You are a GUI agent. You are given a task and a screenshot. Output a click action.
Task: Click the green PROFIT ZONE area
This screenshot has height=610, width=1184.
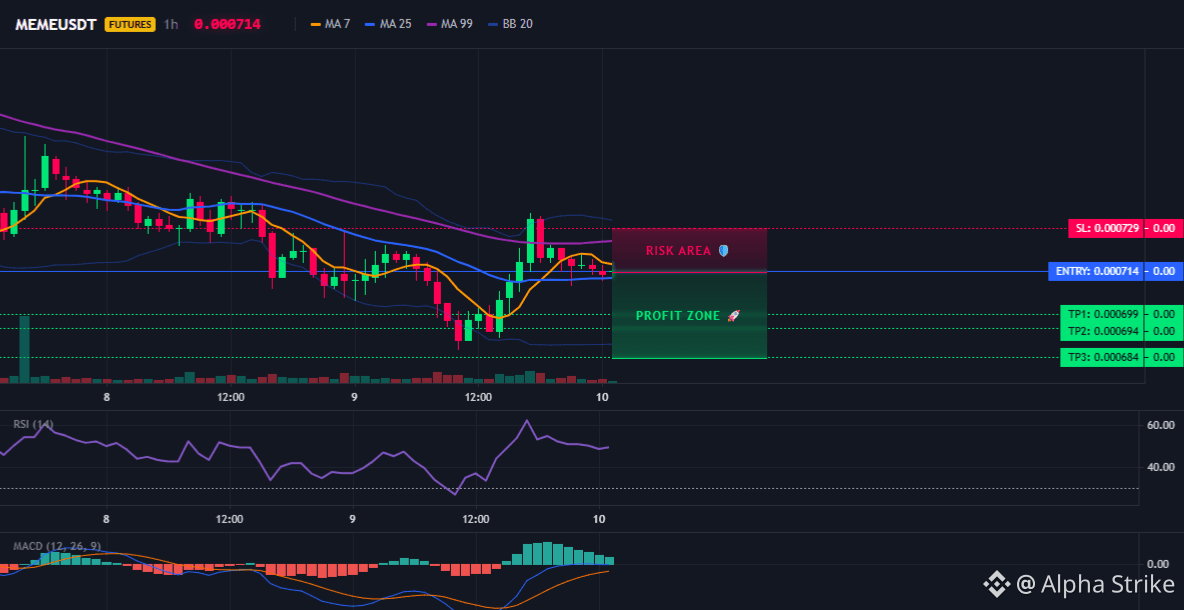(x=689, y=335)
